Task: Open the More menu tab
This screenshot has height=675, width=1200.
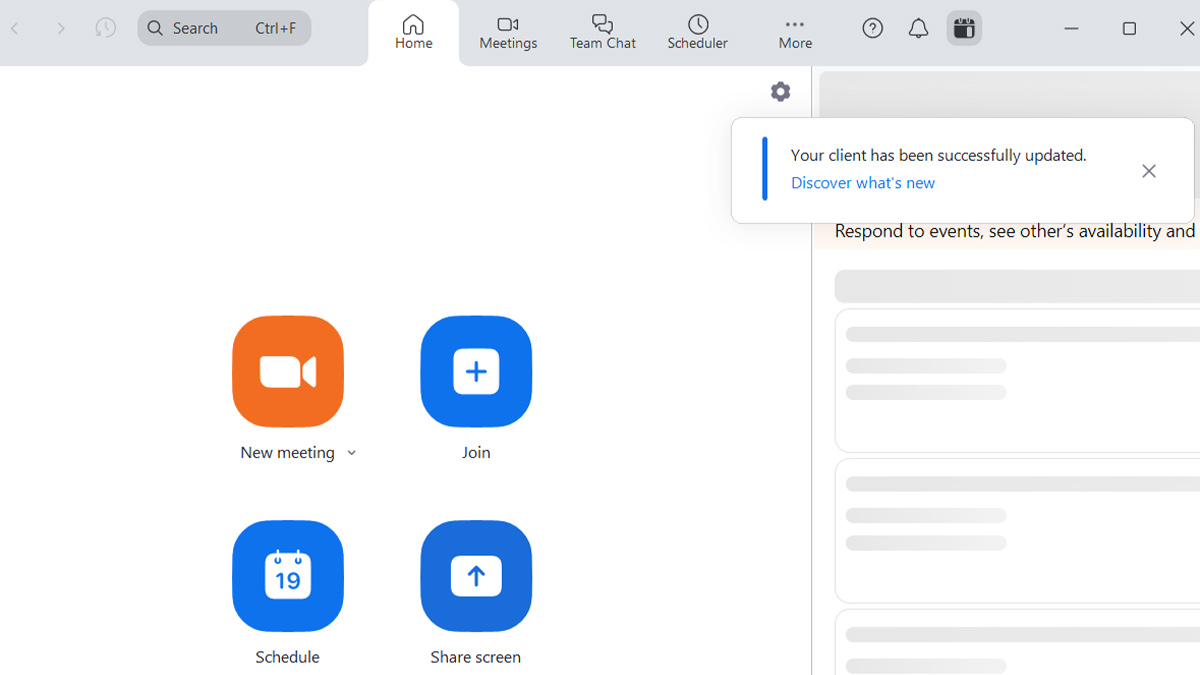Action: (795, 32)
